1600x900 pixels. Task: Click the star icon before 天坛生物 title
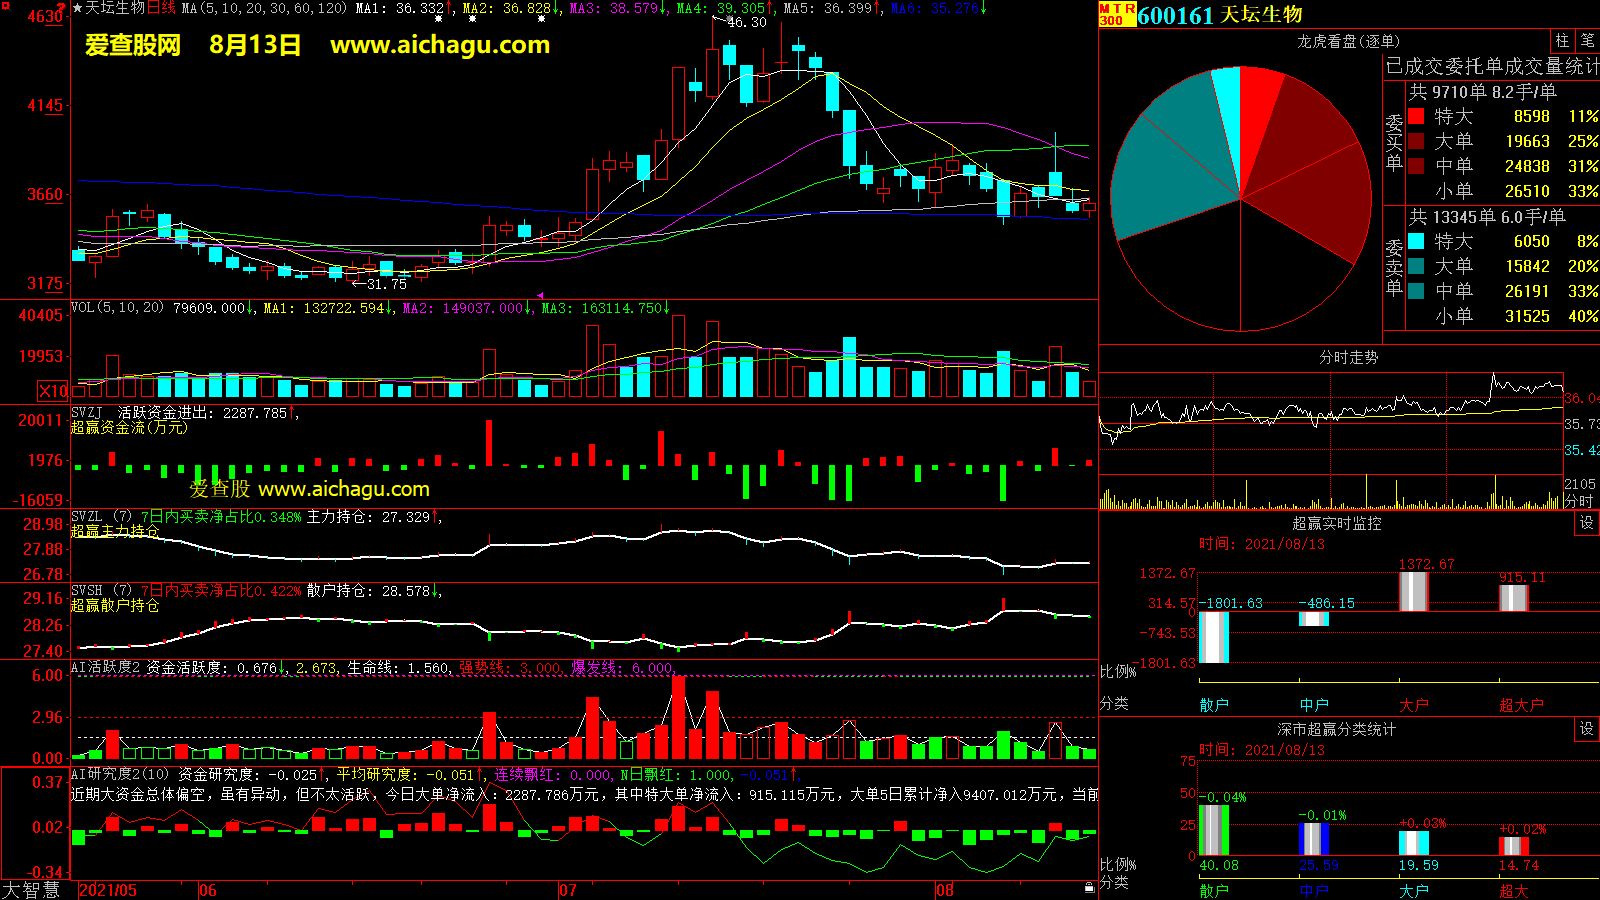click(x=77, y=8)
